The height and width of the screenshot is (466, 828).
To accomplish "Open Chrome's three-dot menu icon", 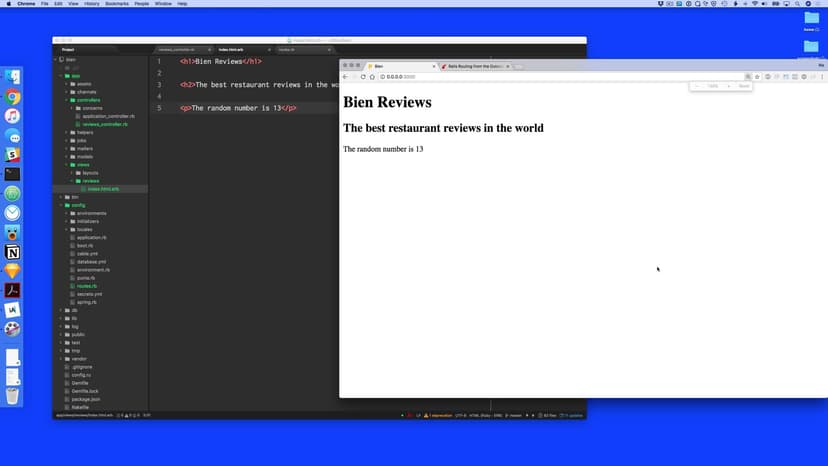I will (821, 77).
